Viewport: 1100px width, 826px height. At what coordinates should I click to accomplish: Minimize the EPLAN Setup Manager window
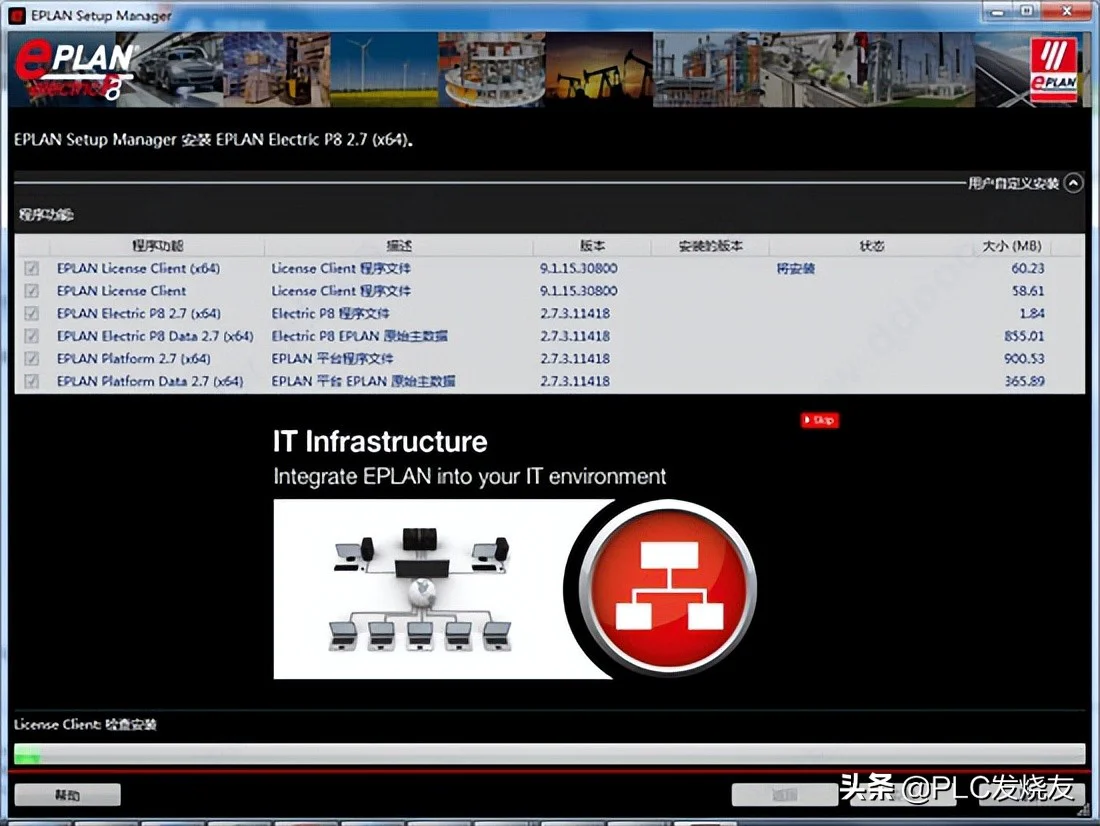click(998, 11)
